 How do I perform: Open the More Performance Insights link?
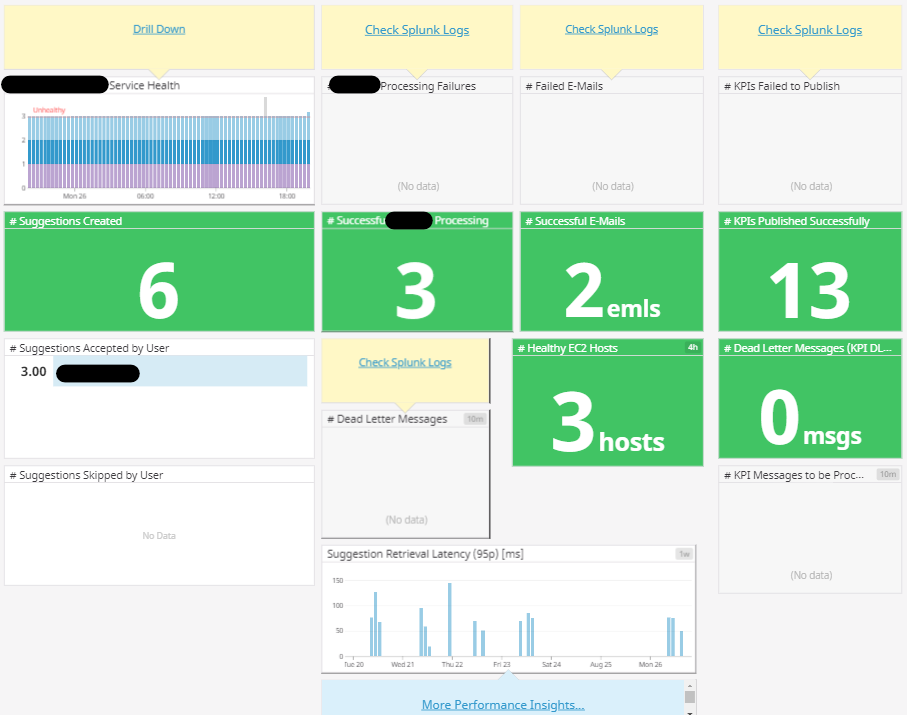coord(502,704)
